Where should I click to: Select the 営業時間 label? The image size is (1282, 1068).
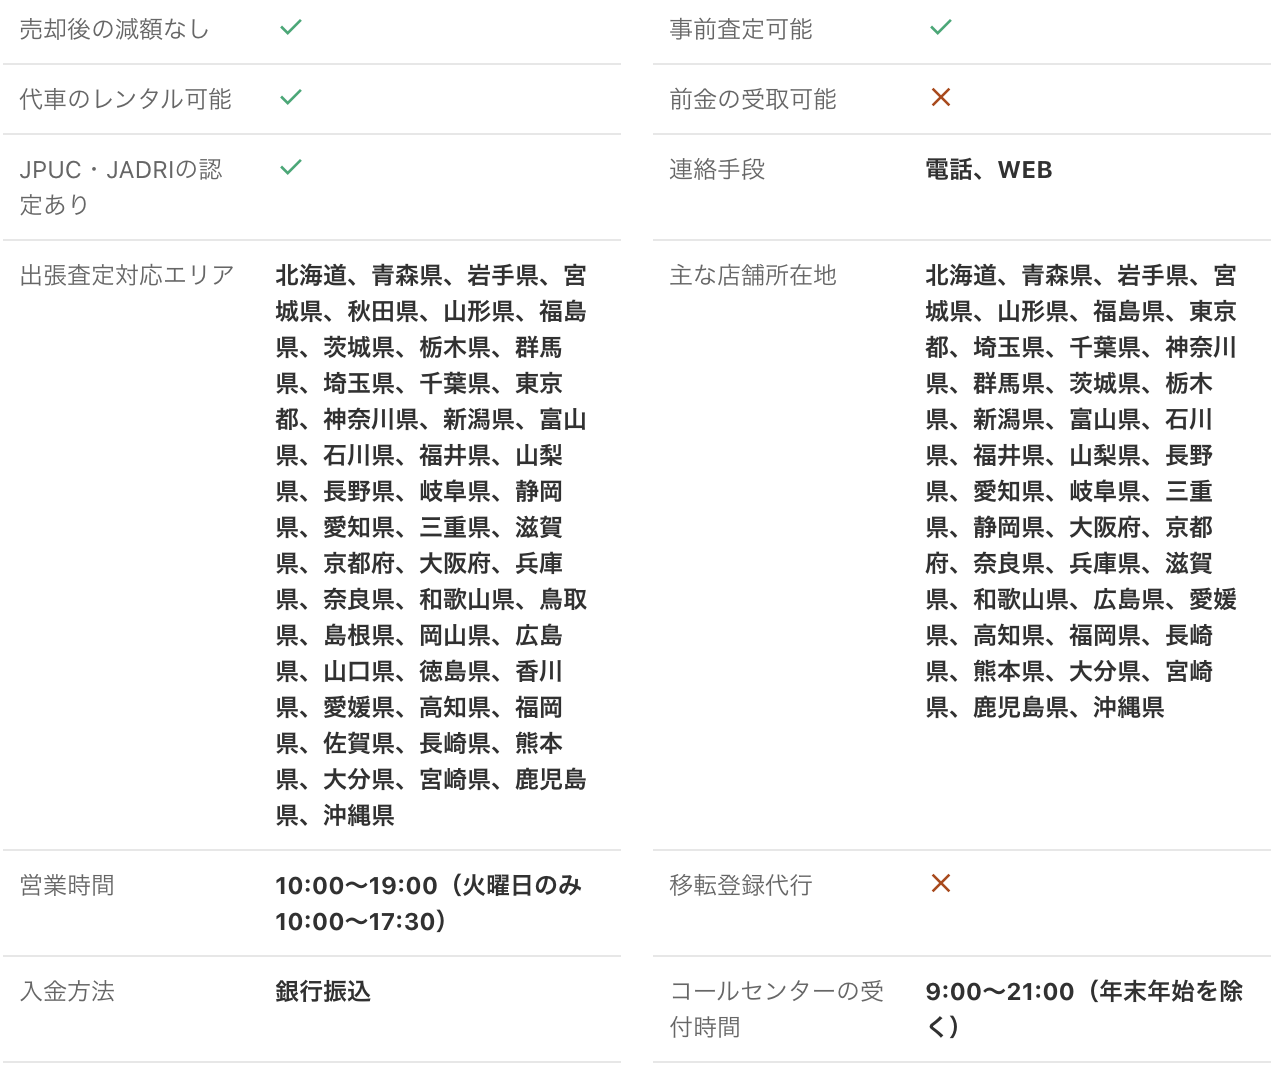tap(67, 886)
